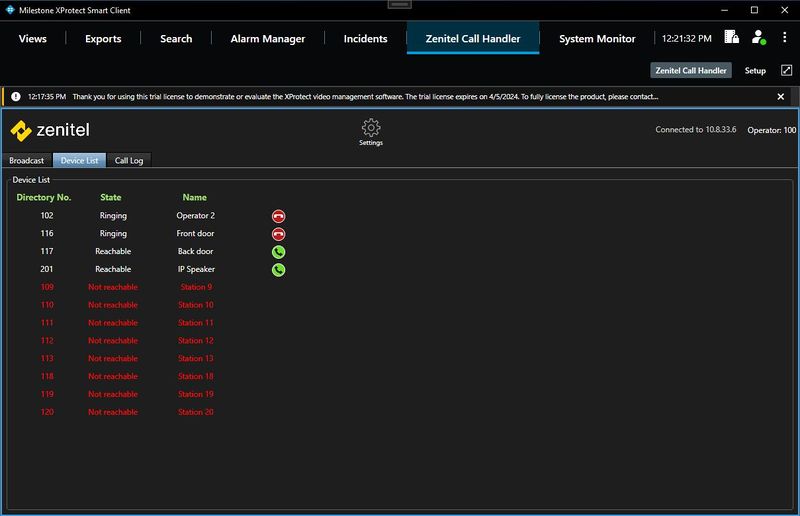Select the Station 20 device name
This screenshot has width=800, height=516.
tap(196, 412)
